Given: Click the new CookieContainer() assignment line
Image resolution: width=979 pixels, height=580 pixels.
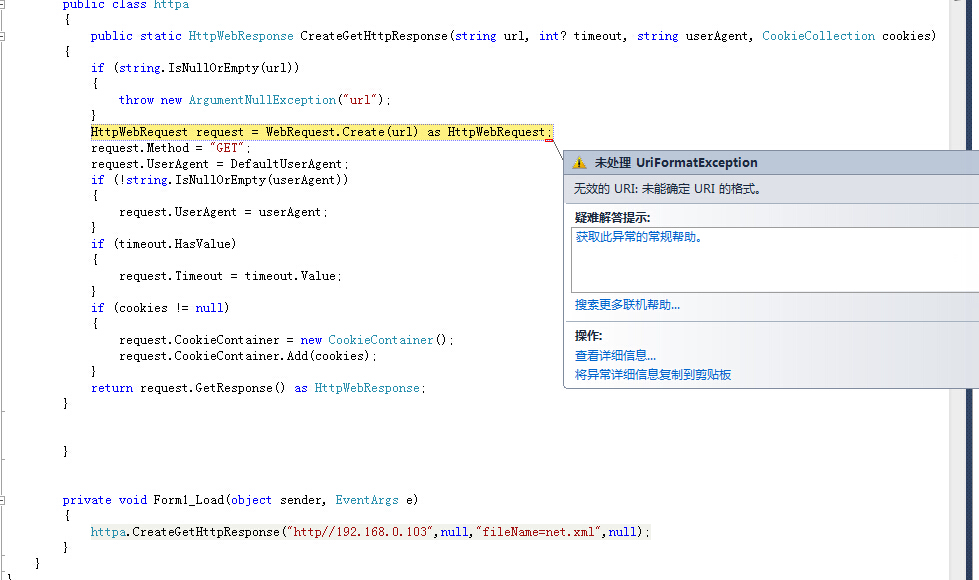Looking at the screenshot, I should pos(287,340).
